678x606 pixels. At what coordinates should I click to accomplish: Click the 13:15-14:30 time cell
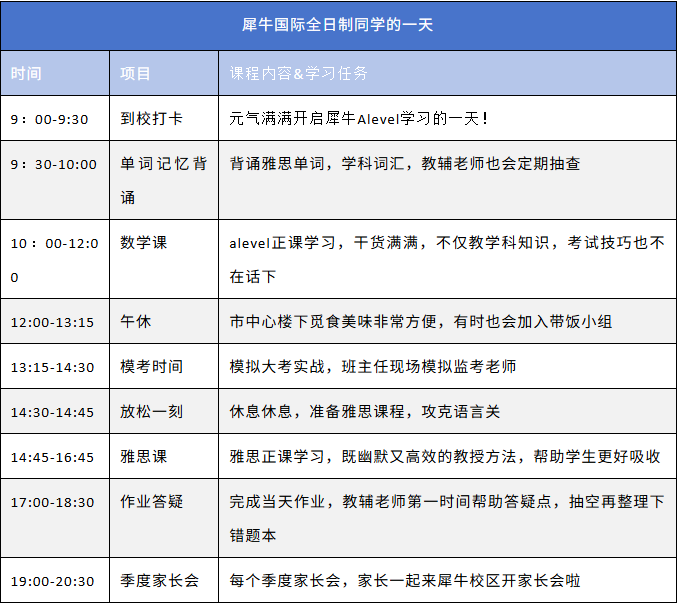tap(53, 368)
